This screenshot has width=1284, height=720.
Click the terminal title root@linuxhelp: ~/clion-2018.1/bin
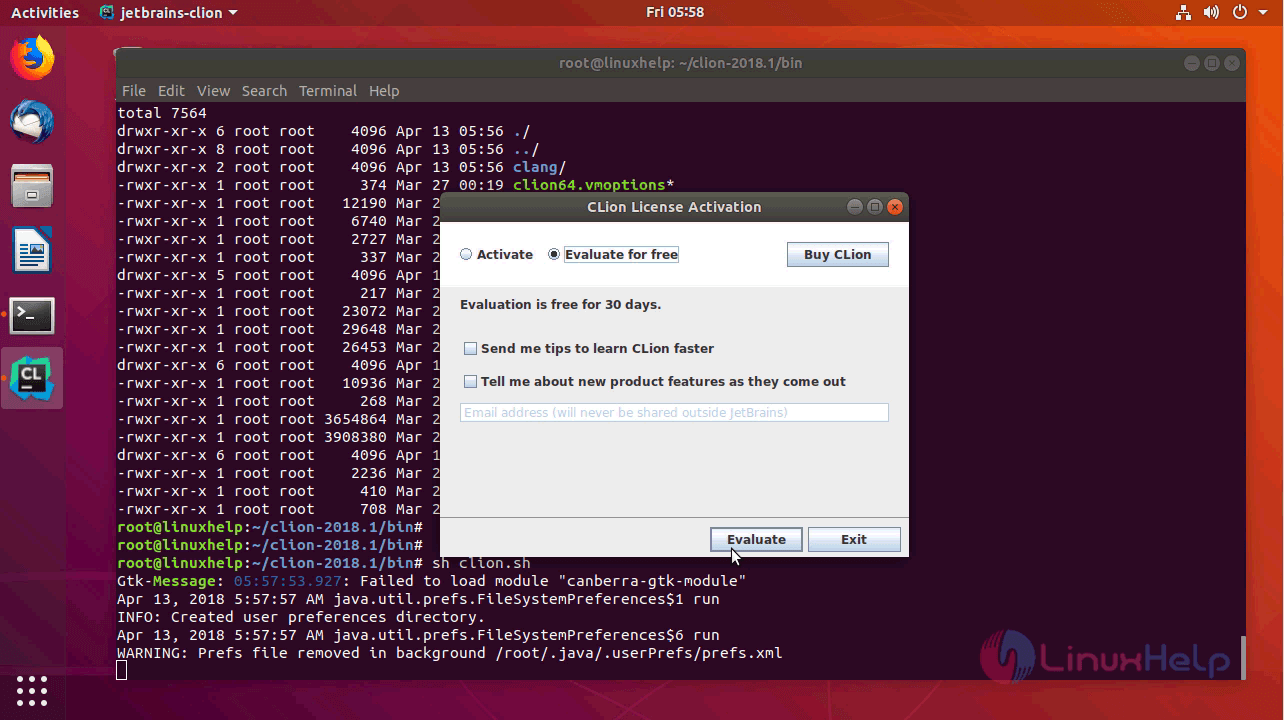click(x=680, y=63)
